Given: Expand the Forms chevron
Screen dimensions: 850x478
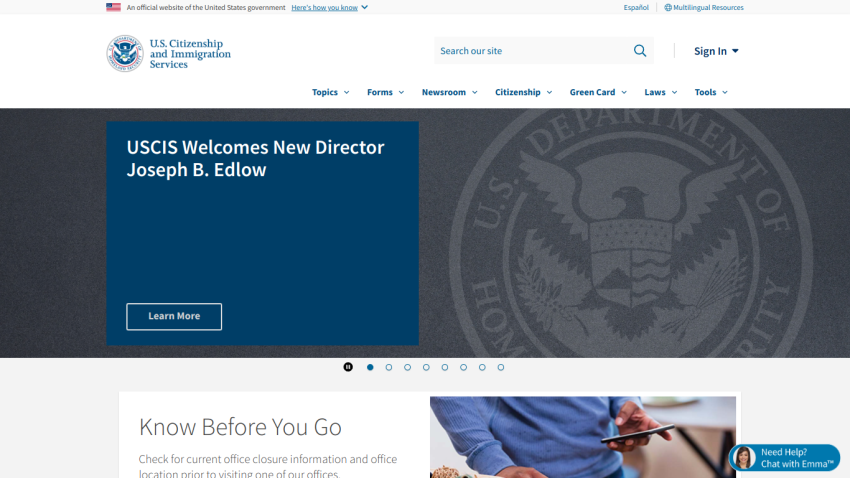Looking at the screenshot, I should [x=401, y=93].
